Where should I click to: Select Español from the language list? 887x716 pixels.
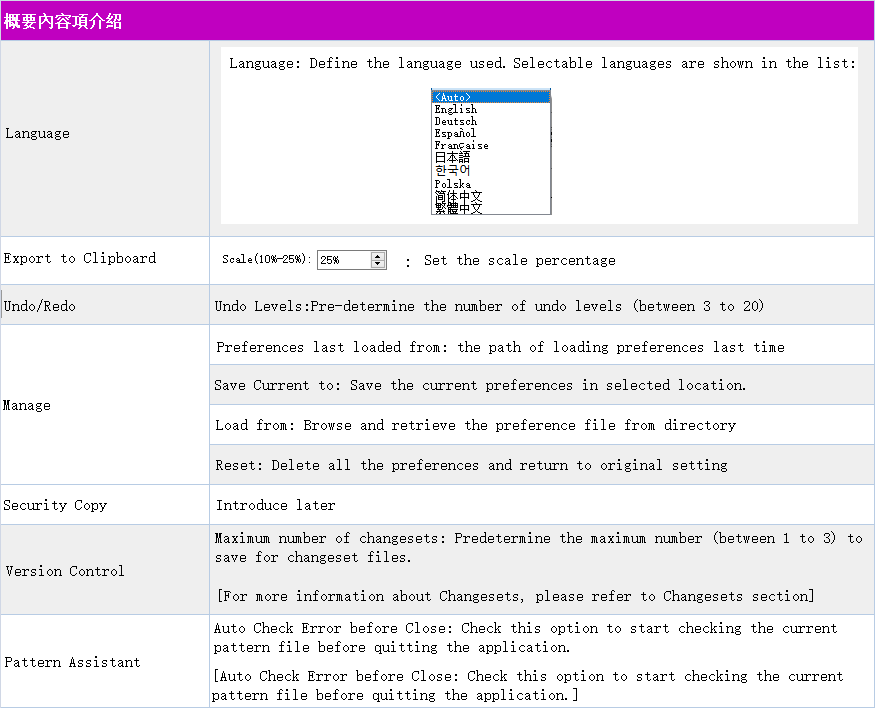click(455, 133)
